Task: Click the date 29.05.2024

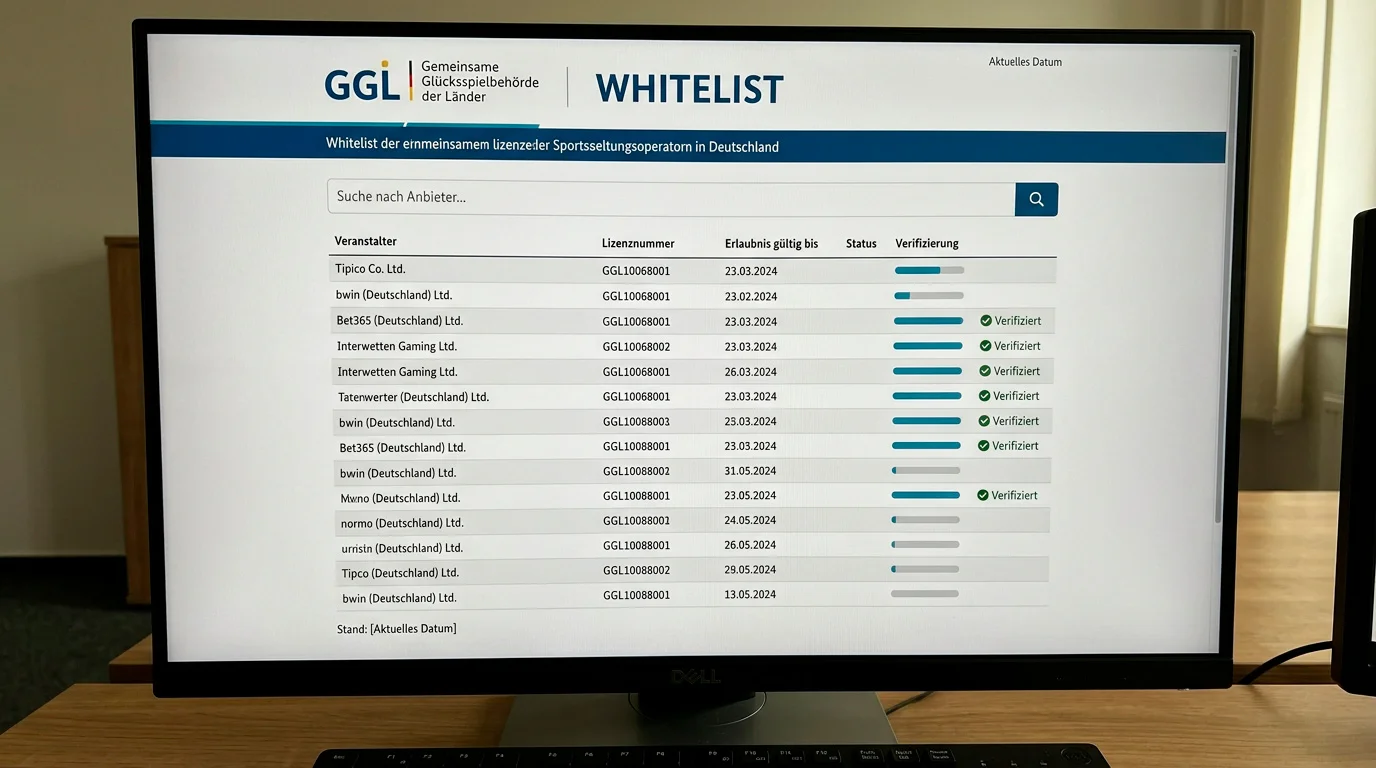Action: coord(751,570)
